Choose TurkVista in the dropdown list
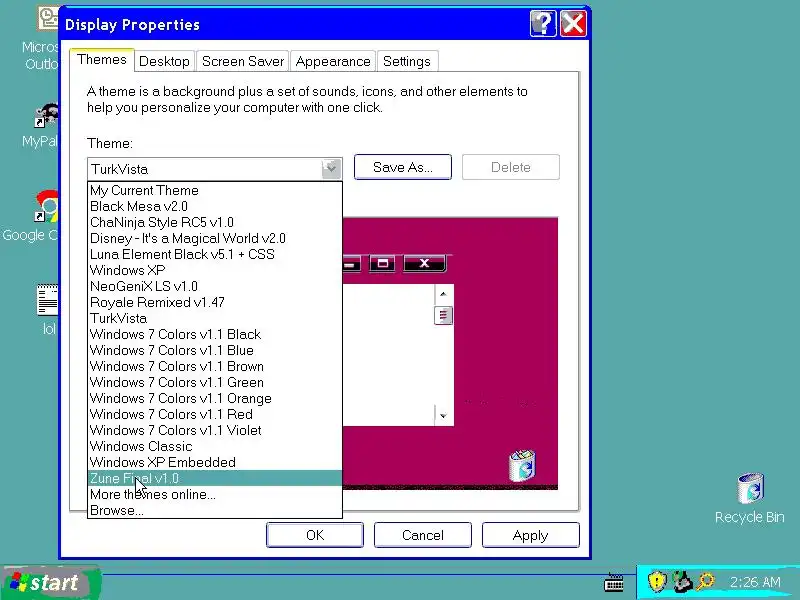The height and width of the screenshot is (600, 800). tap(215, 318)
